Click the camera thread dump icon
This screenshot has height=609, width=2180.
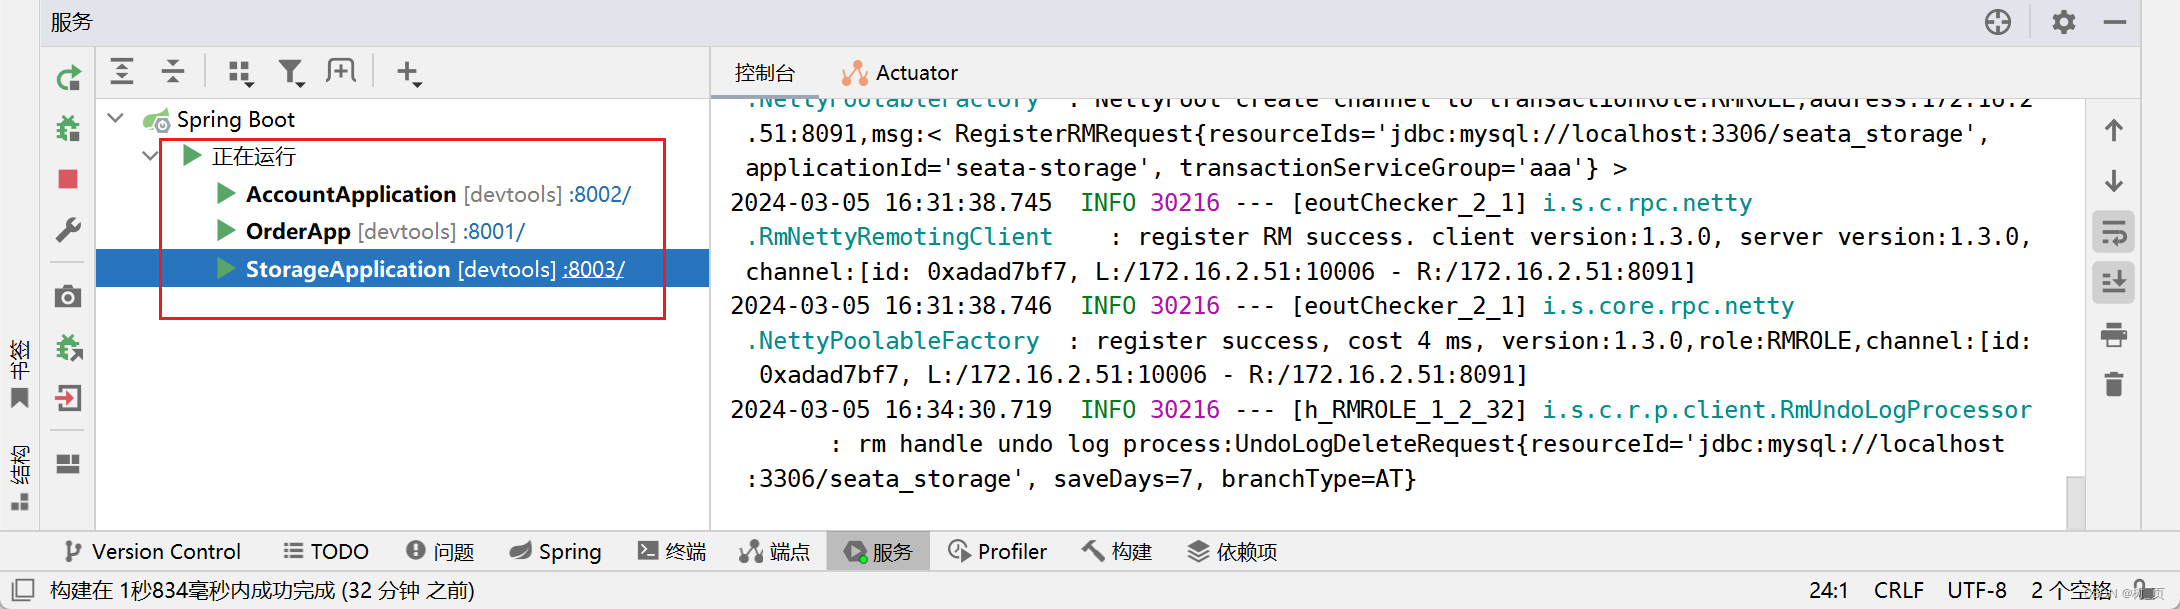[68, 296]
